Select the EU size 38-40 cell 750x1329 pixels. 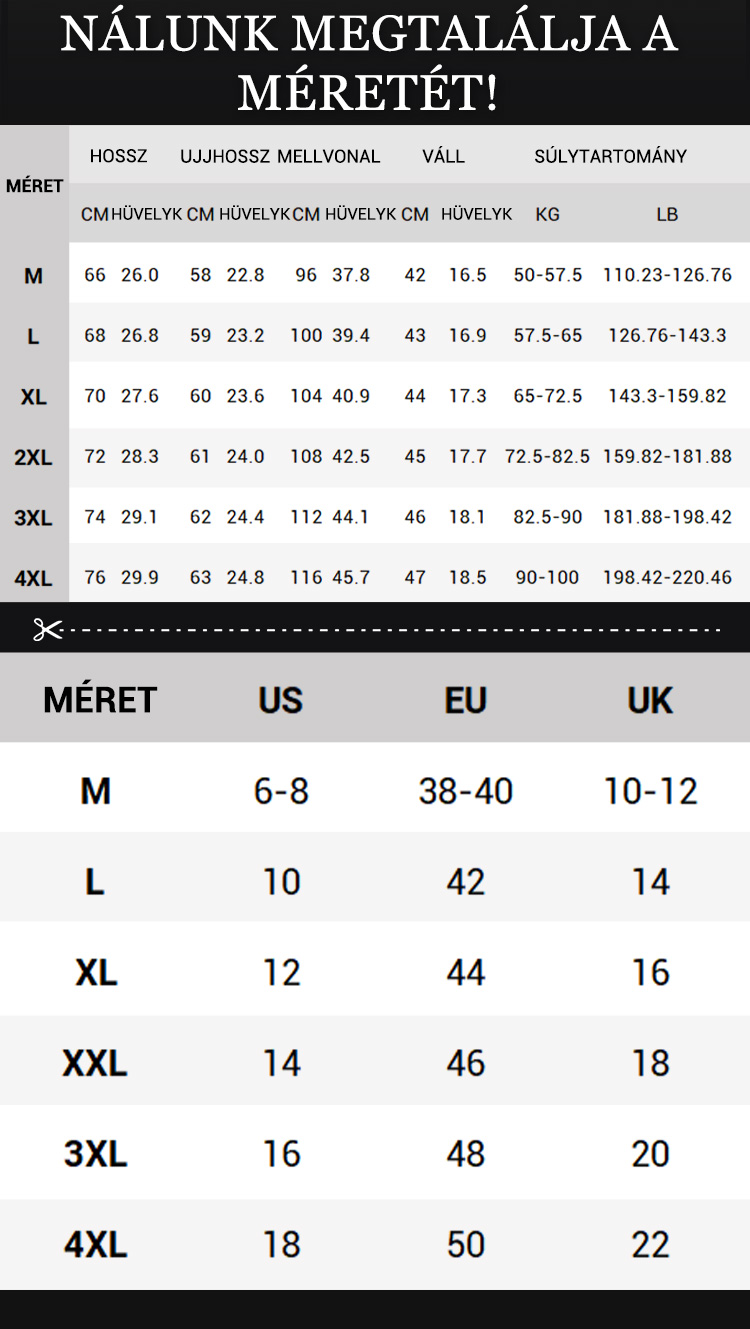coord(465,791)
